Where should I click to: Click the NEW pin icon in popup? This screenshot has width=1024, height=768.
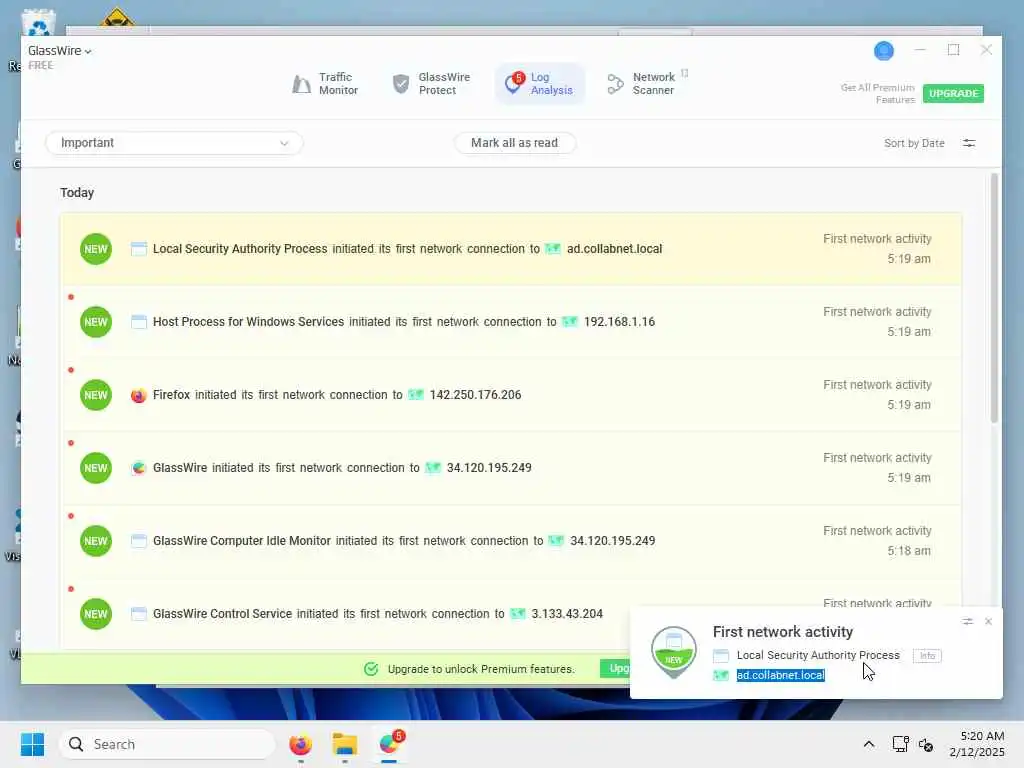coord(674,652)
